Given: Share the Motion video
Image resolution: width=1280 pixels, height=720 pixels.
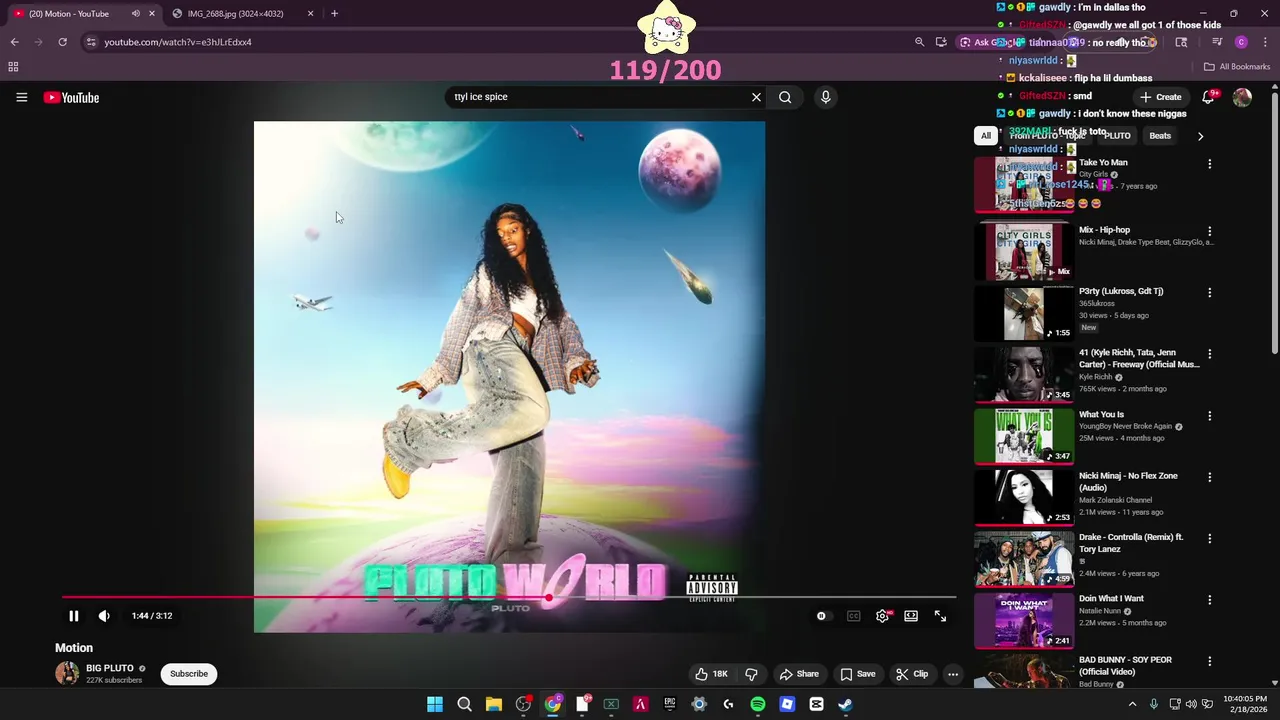Looking at the screenshot, I should (x=799, y=674).
